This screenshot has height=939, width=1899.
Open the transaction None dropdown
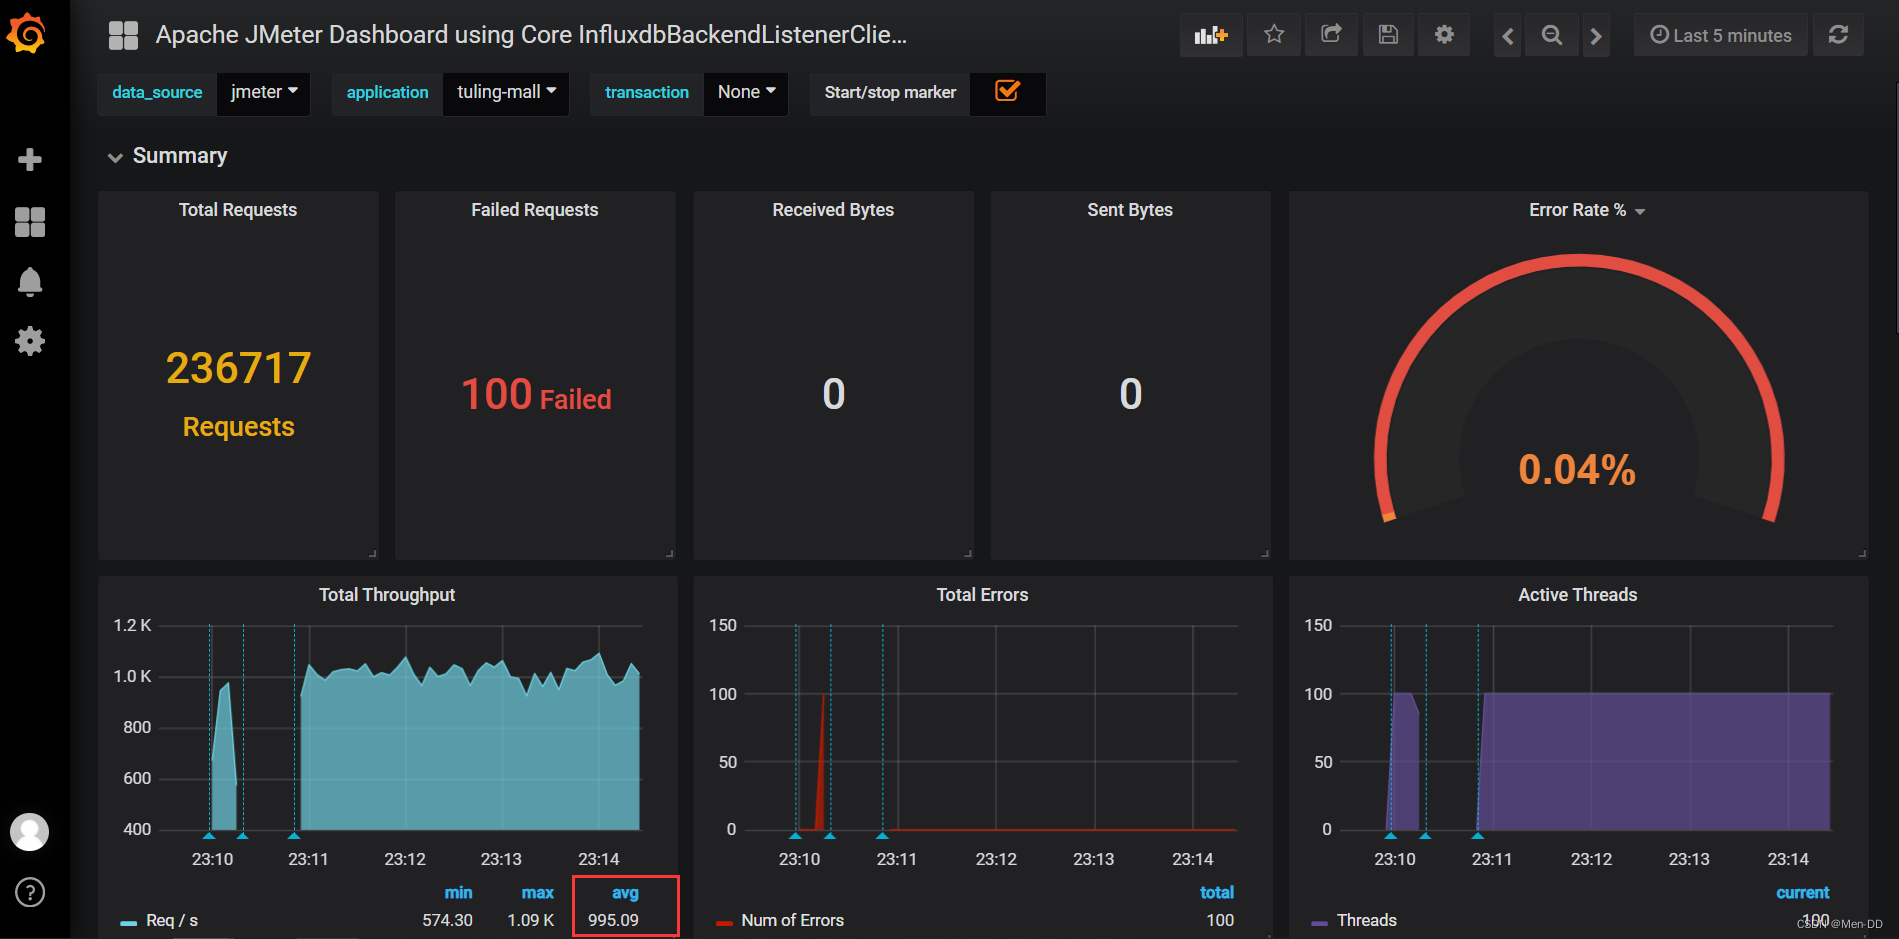(746, 93)
